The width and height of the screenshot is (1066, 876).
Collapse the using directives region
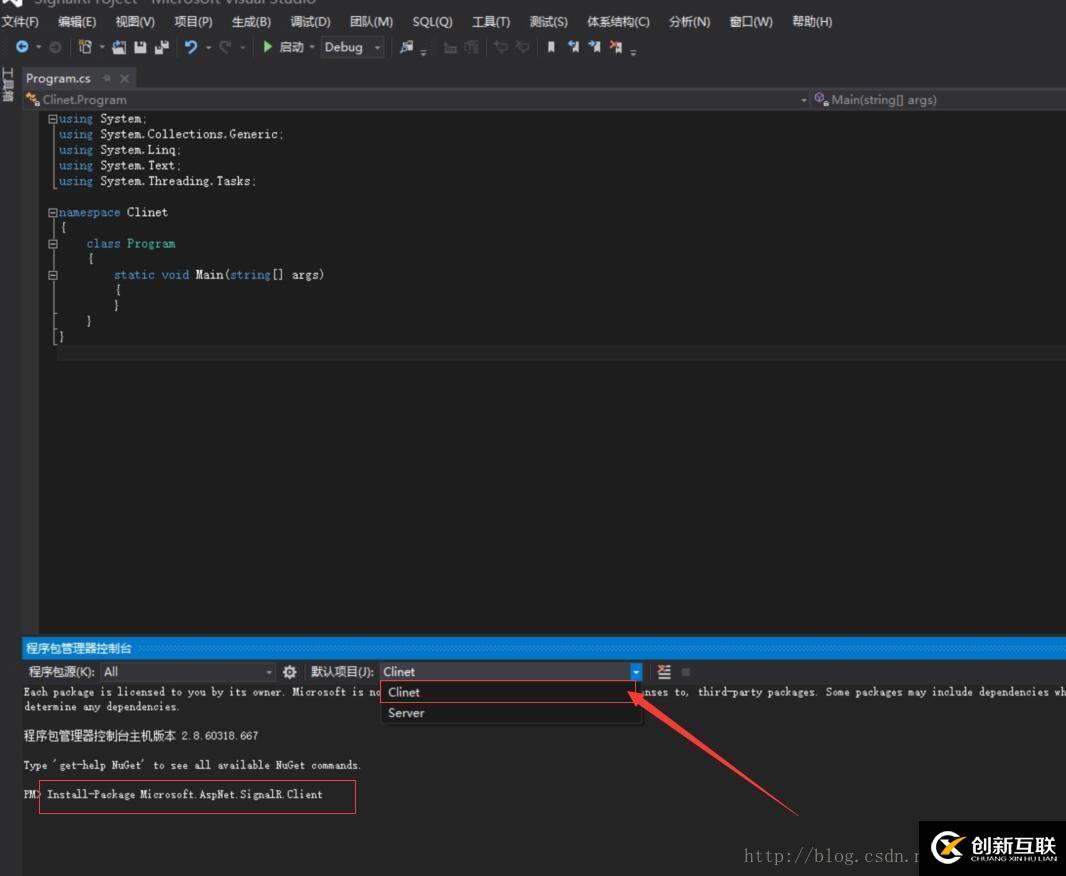tap(52, 119)
